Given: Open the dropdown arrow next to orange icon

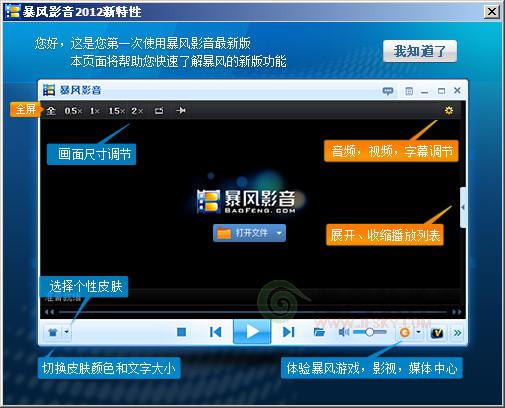Looking at the screenshot, I should (x=418, y=332).
